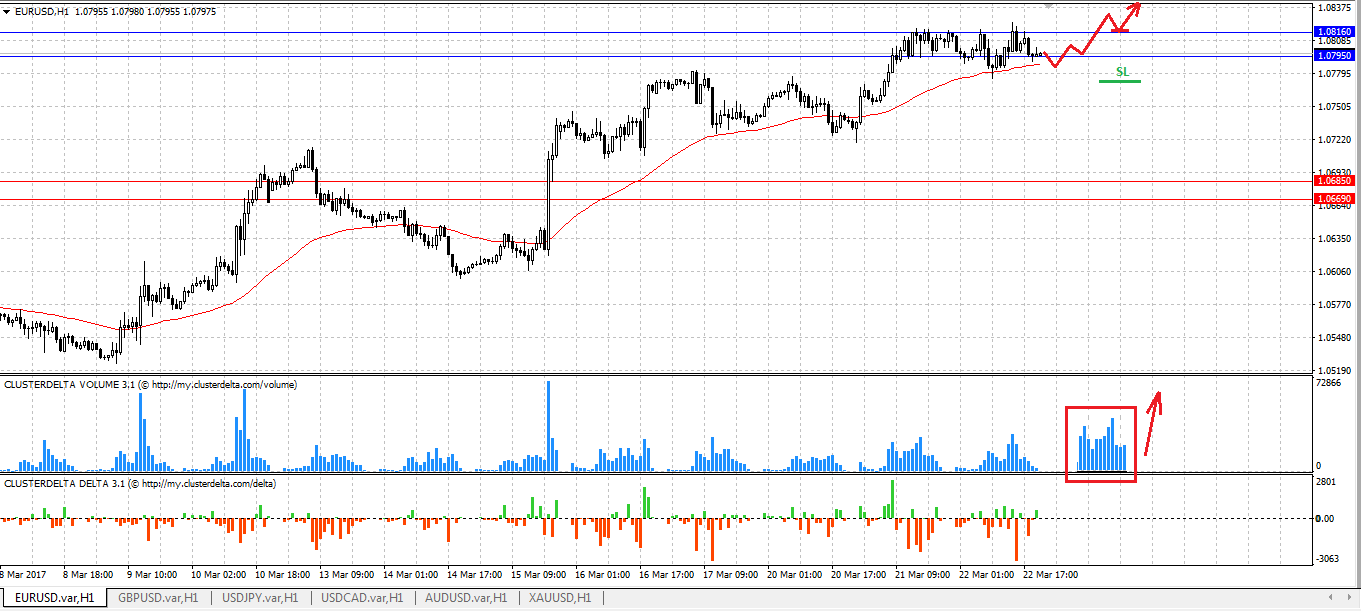Switch to the GBPUSD.var,H1 chart tab
1361x611 pixels.
click(158, 598)
